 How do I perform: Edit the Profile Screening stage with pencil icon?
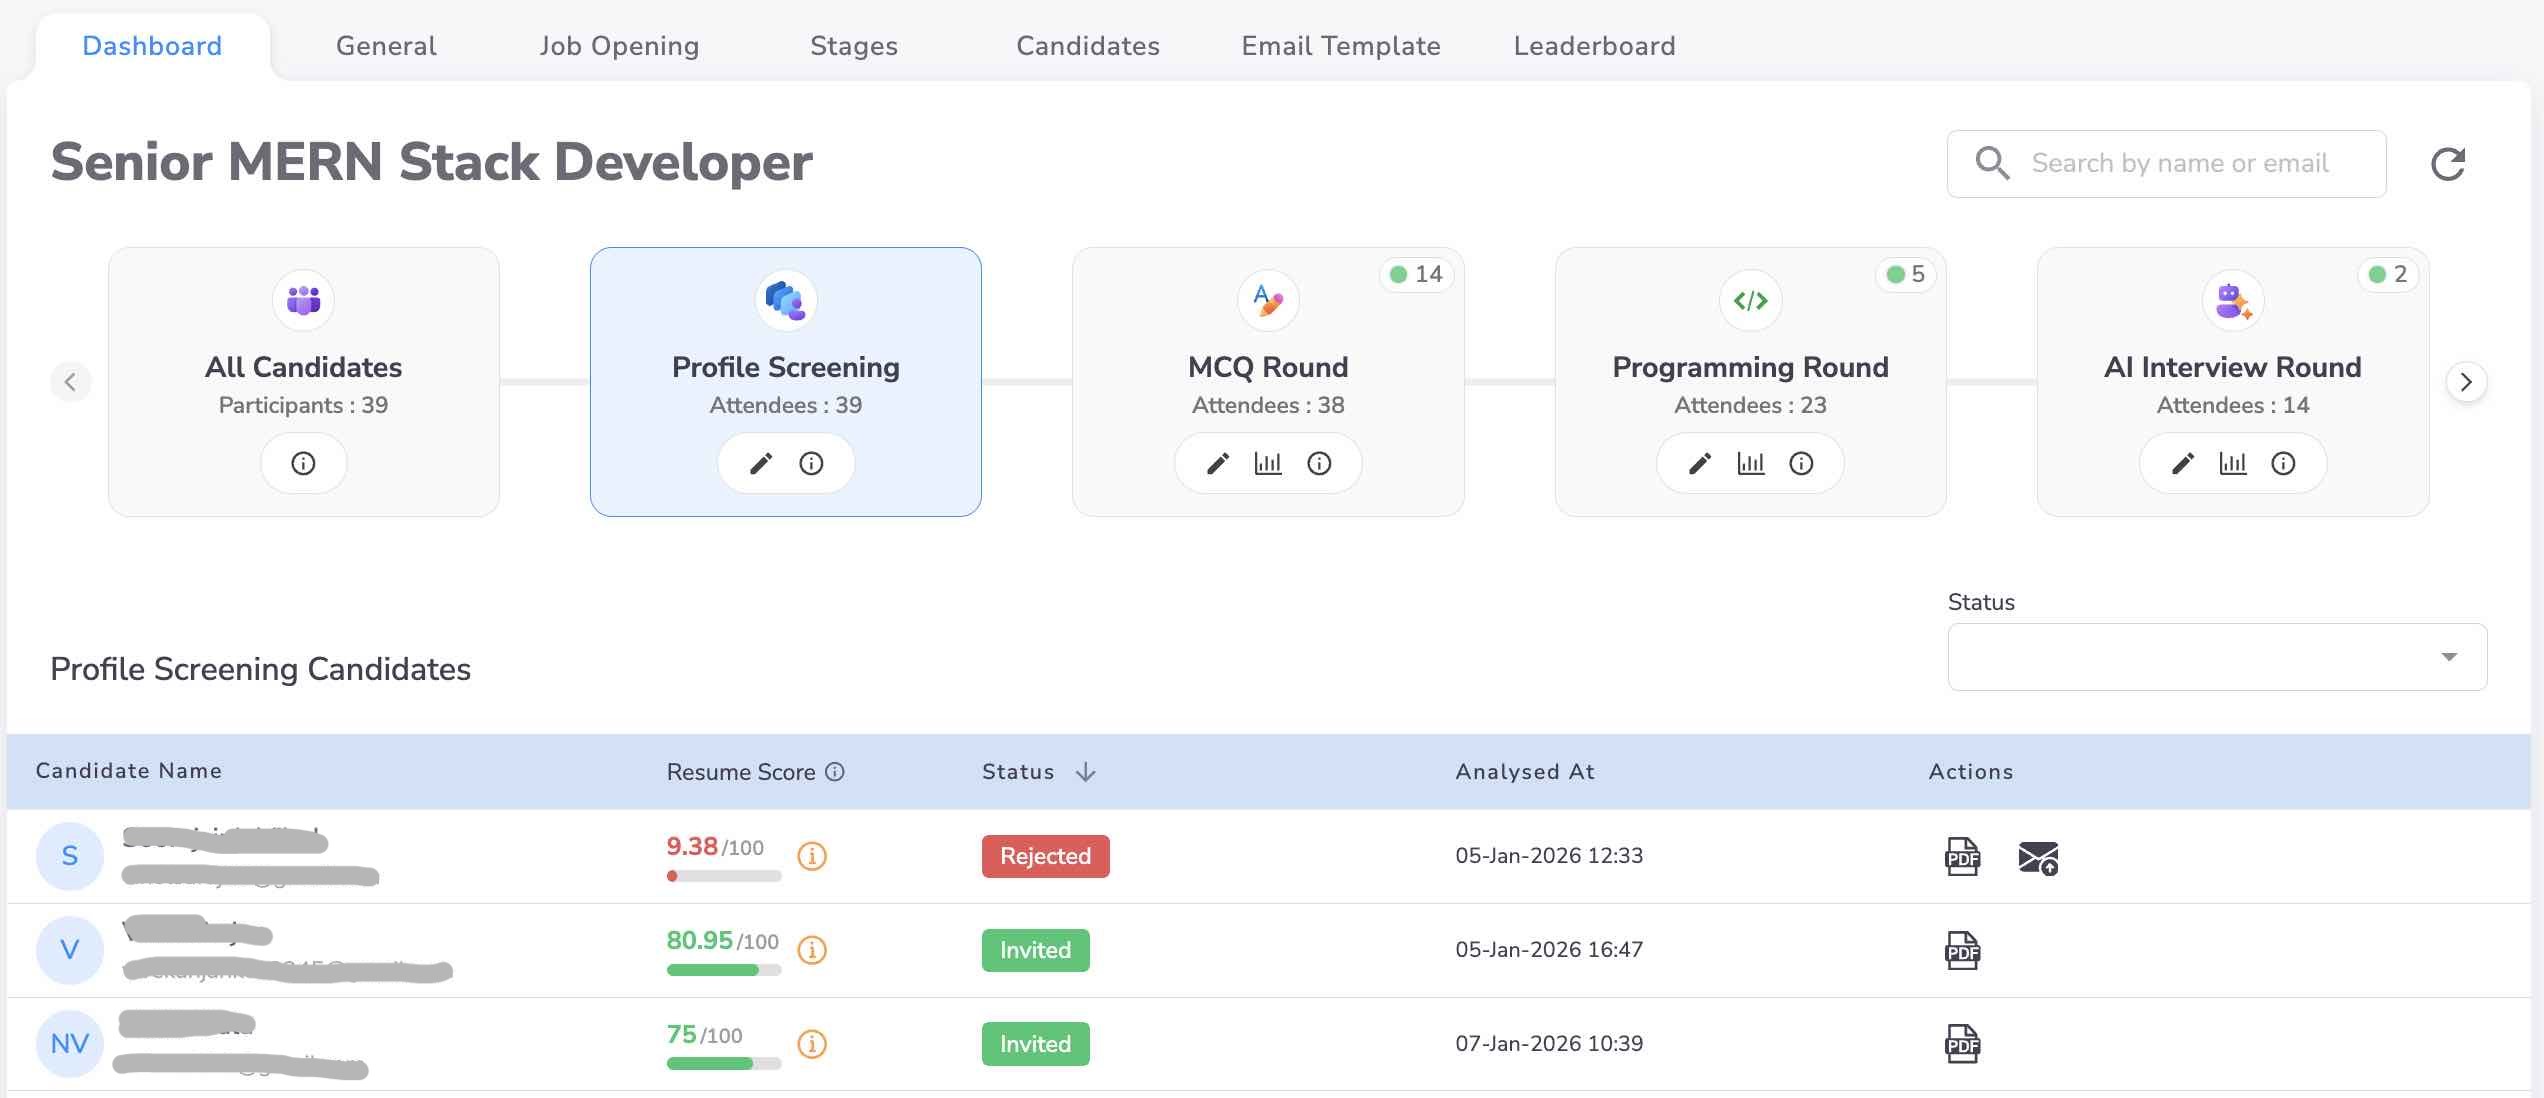761,463
